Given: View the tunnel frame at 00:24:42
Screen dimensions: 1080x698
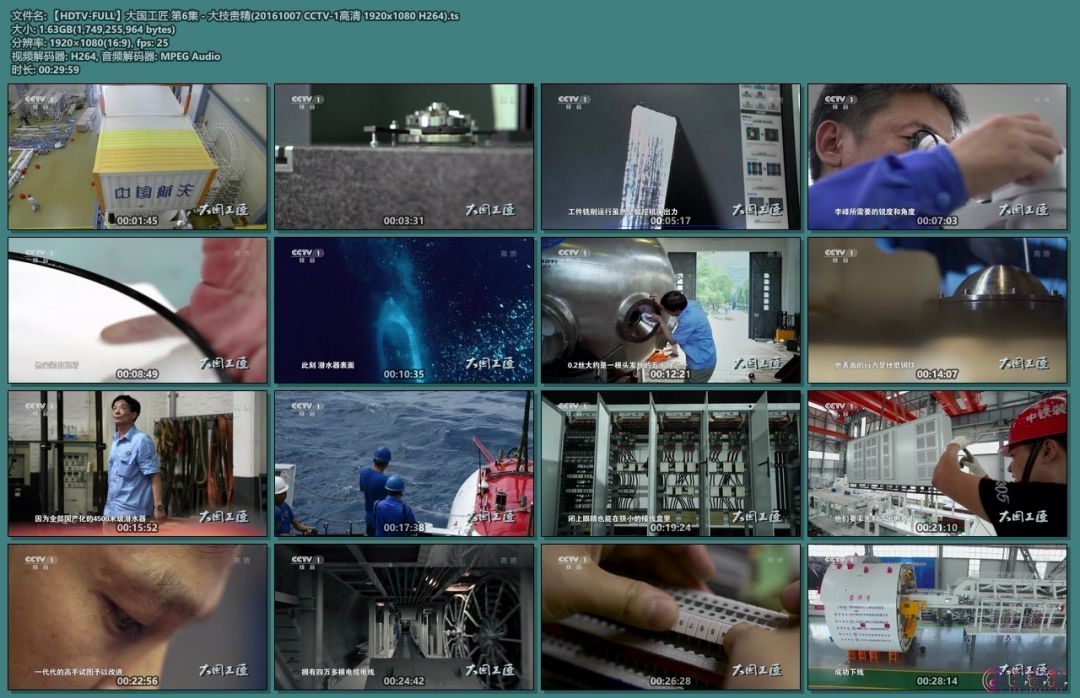Looking at the screenshot, I should coord(404,617).
